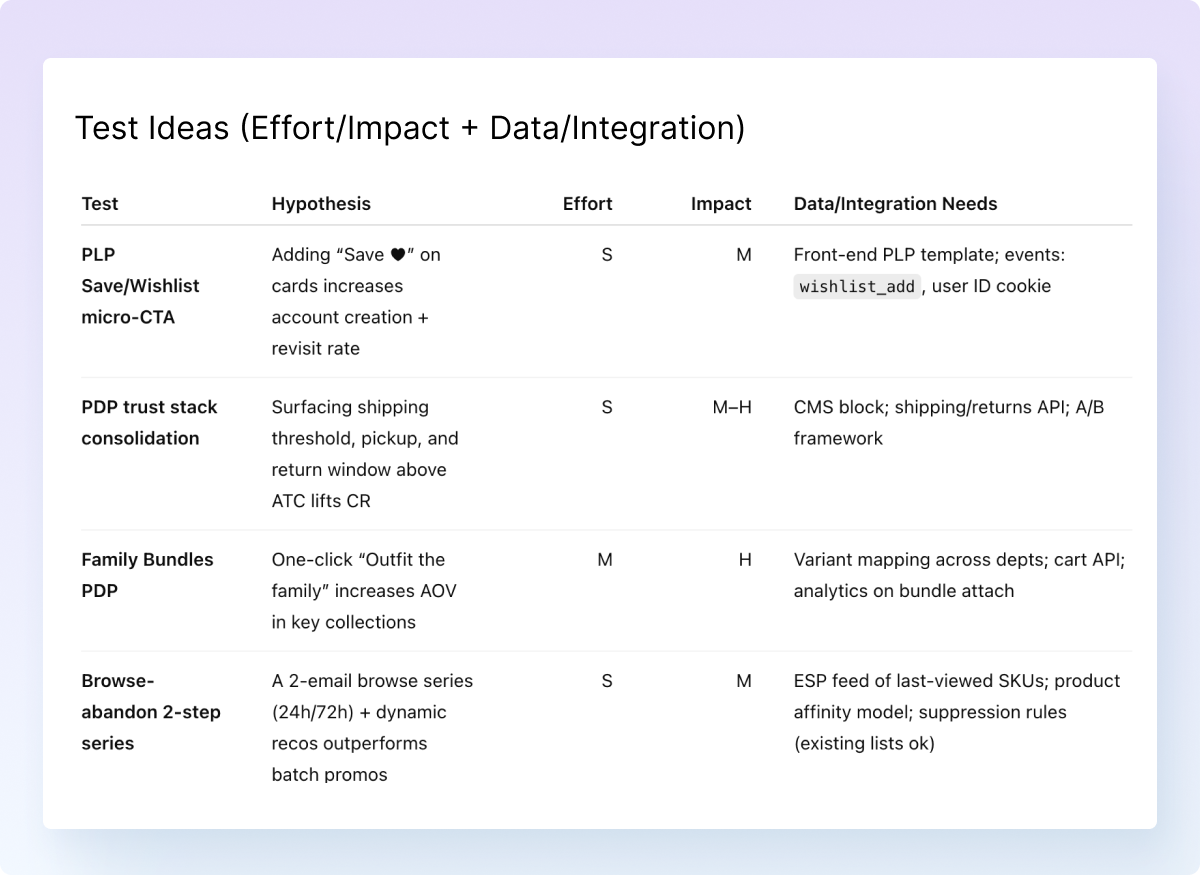Click the PDP trust stack consolidation row title
The width and height of the screenshot is (1200, 875).
pyautogui.click(x=149, y=423)
